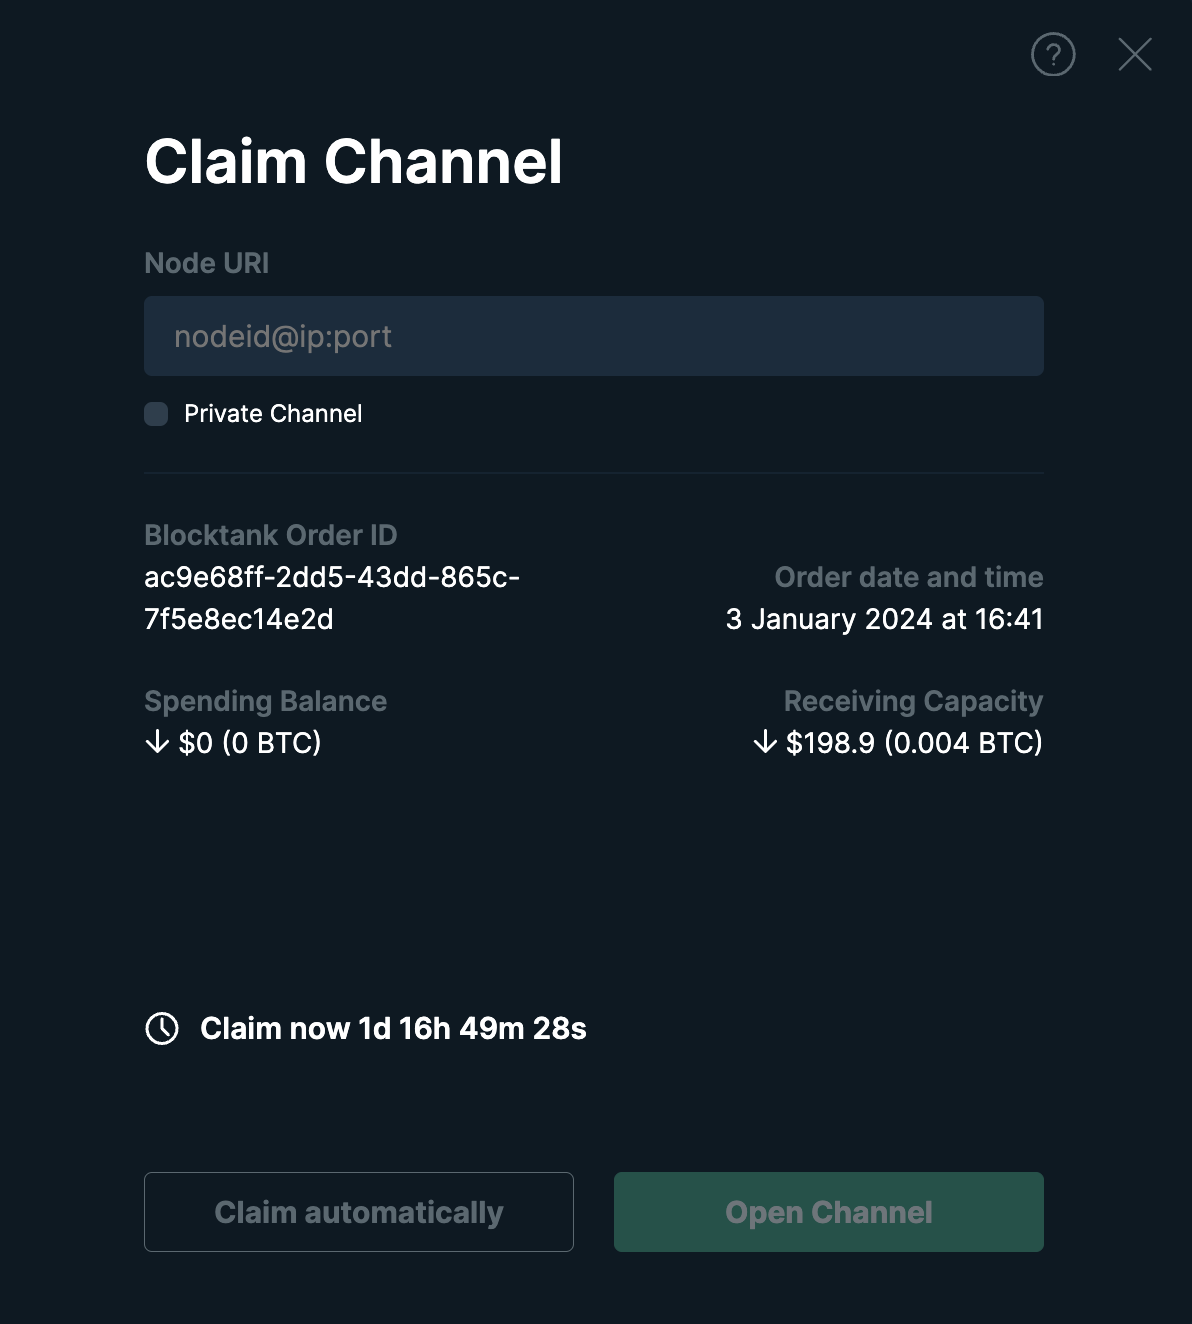This screenshot has height=1324, width=1192.
Task: Click the arrow icon next to Receiving Capacity amount
Action: [765, 742]
